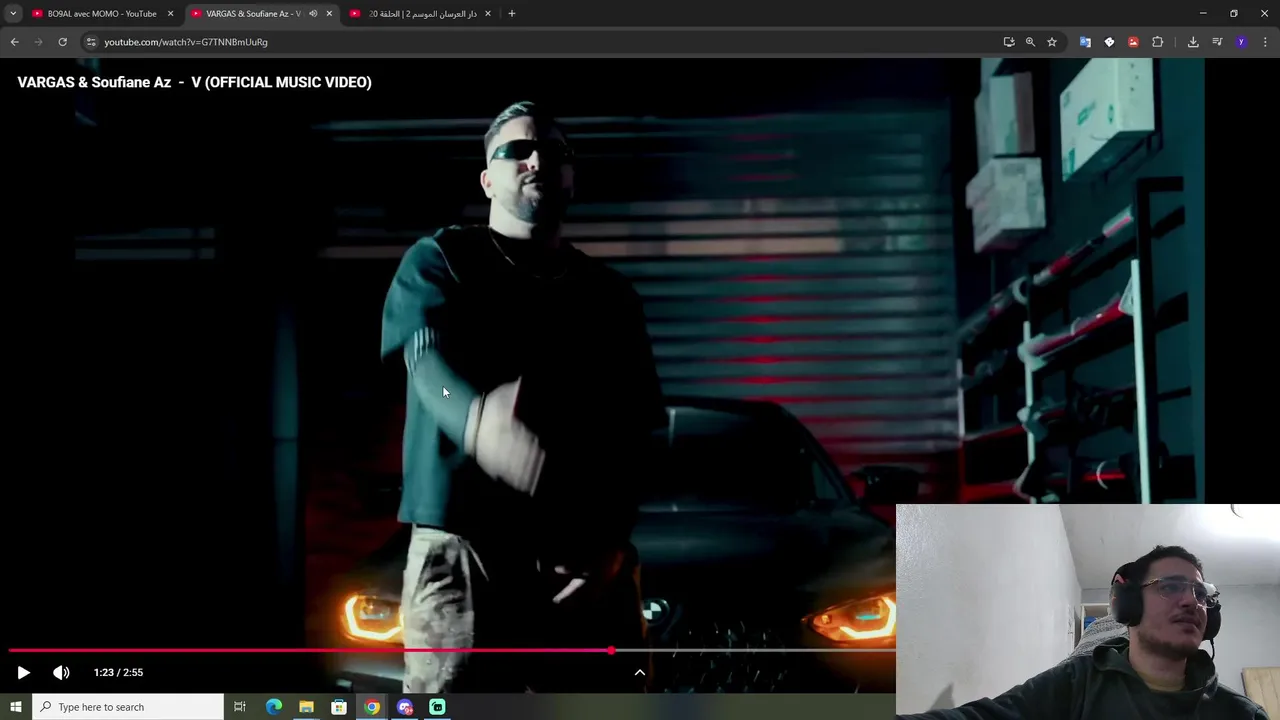Open the green app taskbar icon
Image resolution: width=1280 pixels, height=720 pixels.
437,707
